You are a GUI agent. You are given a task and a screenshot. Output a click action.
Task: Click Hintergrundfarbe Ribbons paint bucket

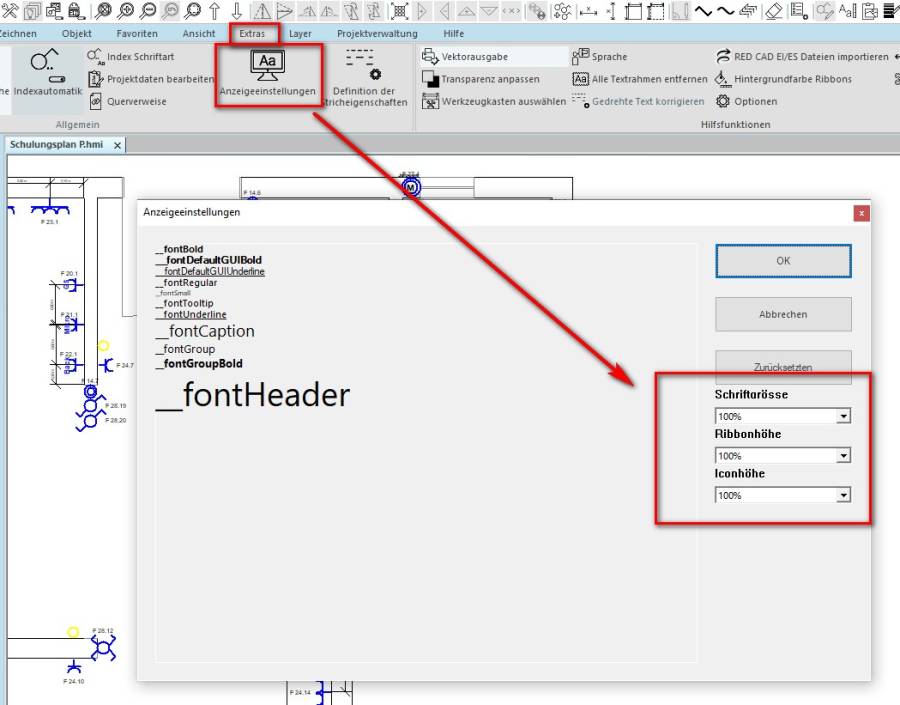(x=723, y=79)
